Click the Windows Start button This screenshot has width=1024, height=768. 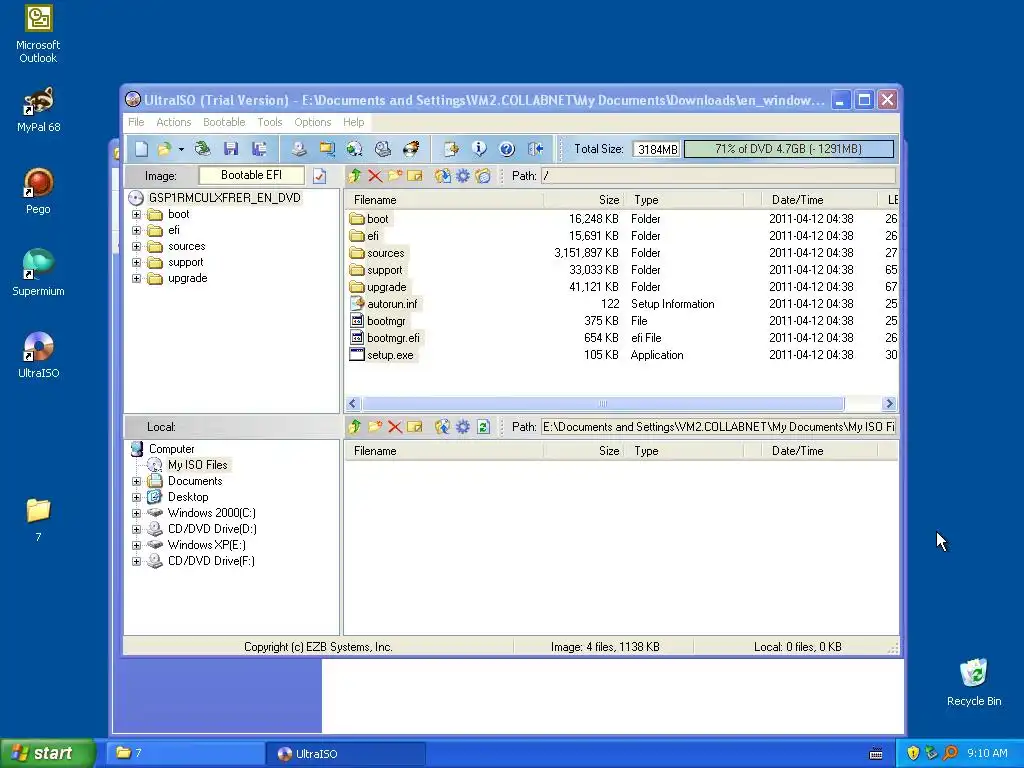(x=47, y=754)
